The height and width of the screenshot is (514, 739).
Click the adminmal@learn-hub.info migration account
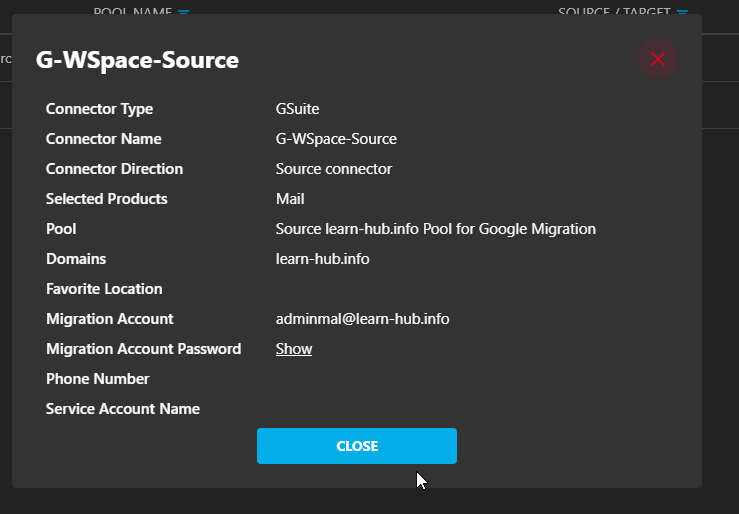tap(362, 319)
